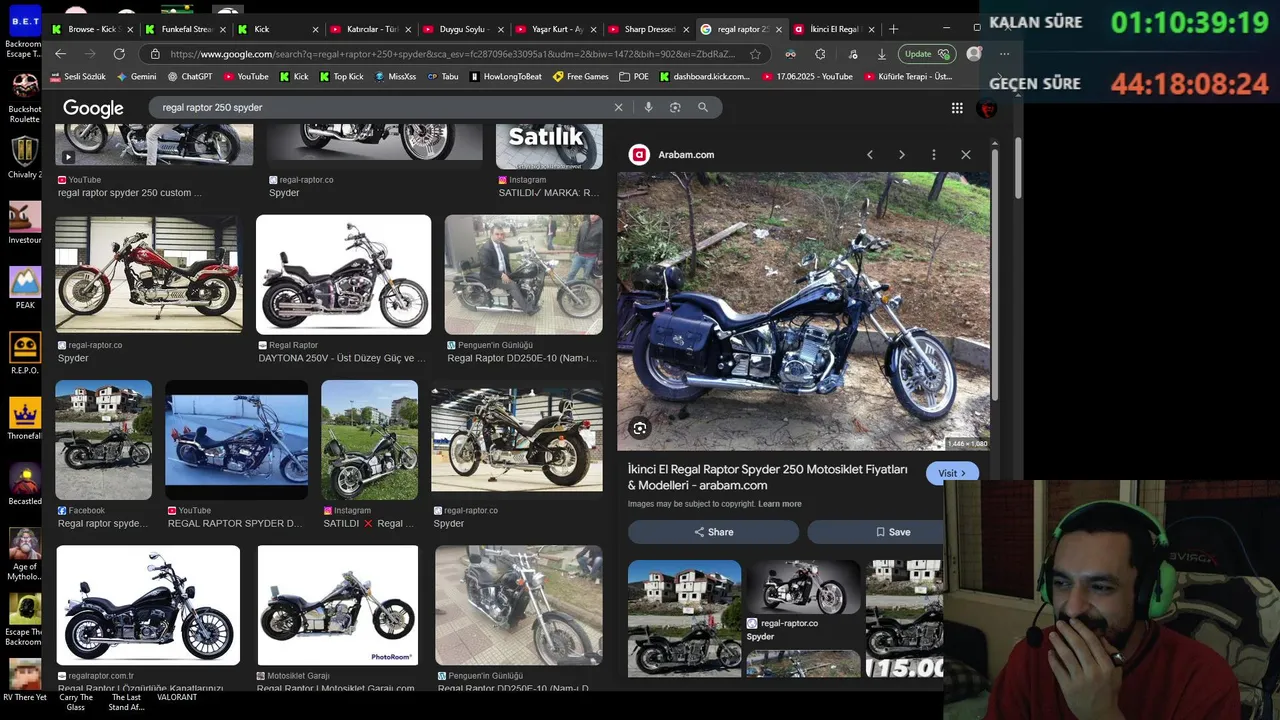
Task: Reload the Google search page
Action: click(119, 54)
